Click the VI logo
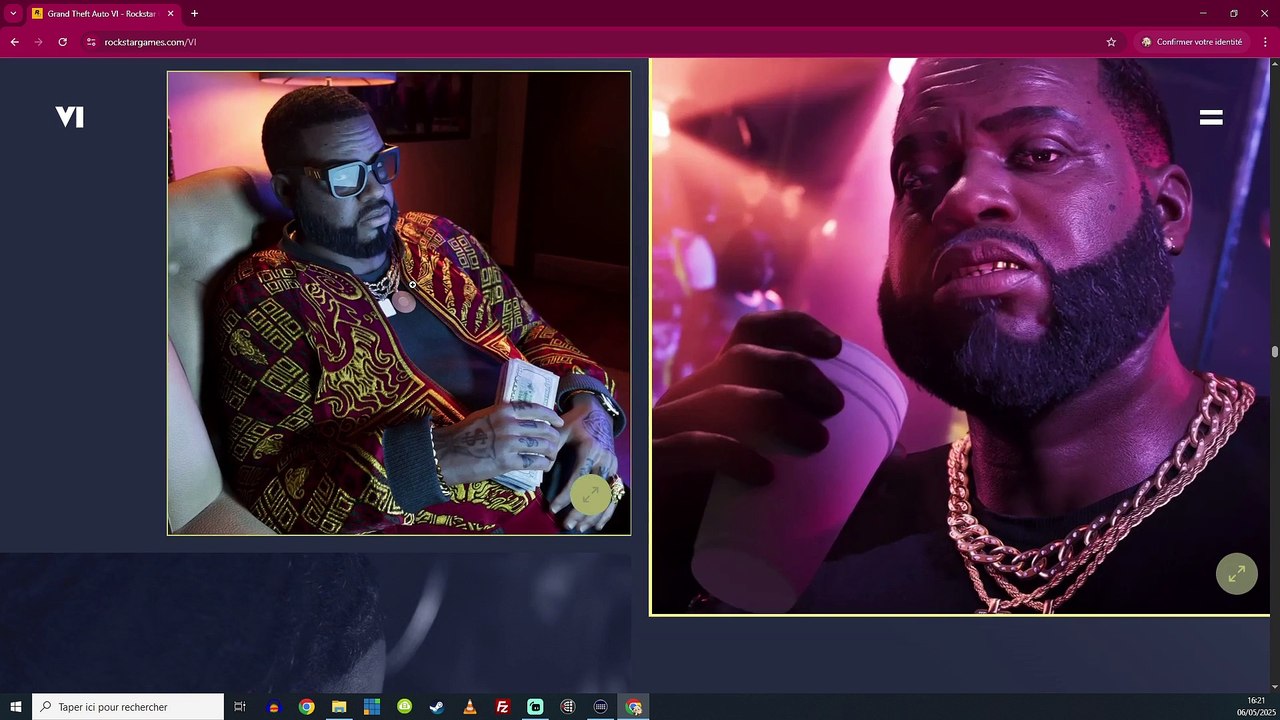 pyautogui.click(x=69, y=117)
